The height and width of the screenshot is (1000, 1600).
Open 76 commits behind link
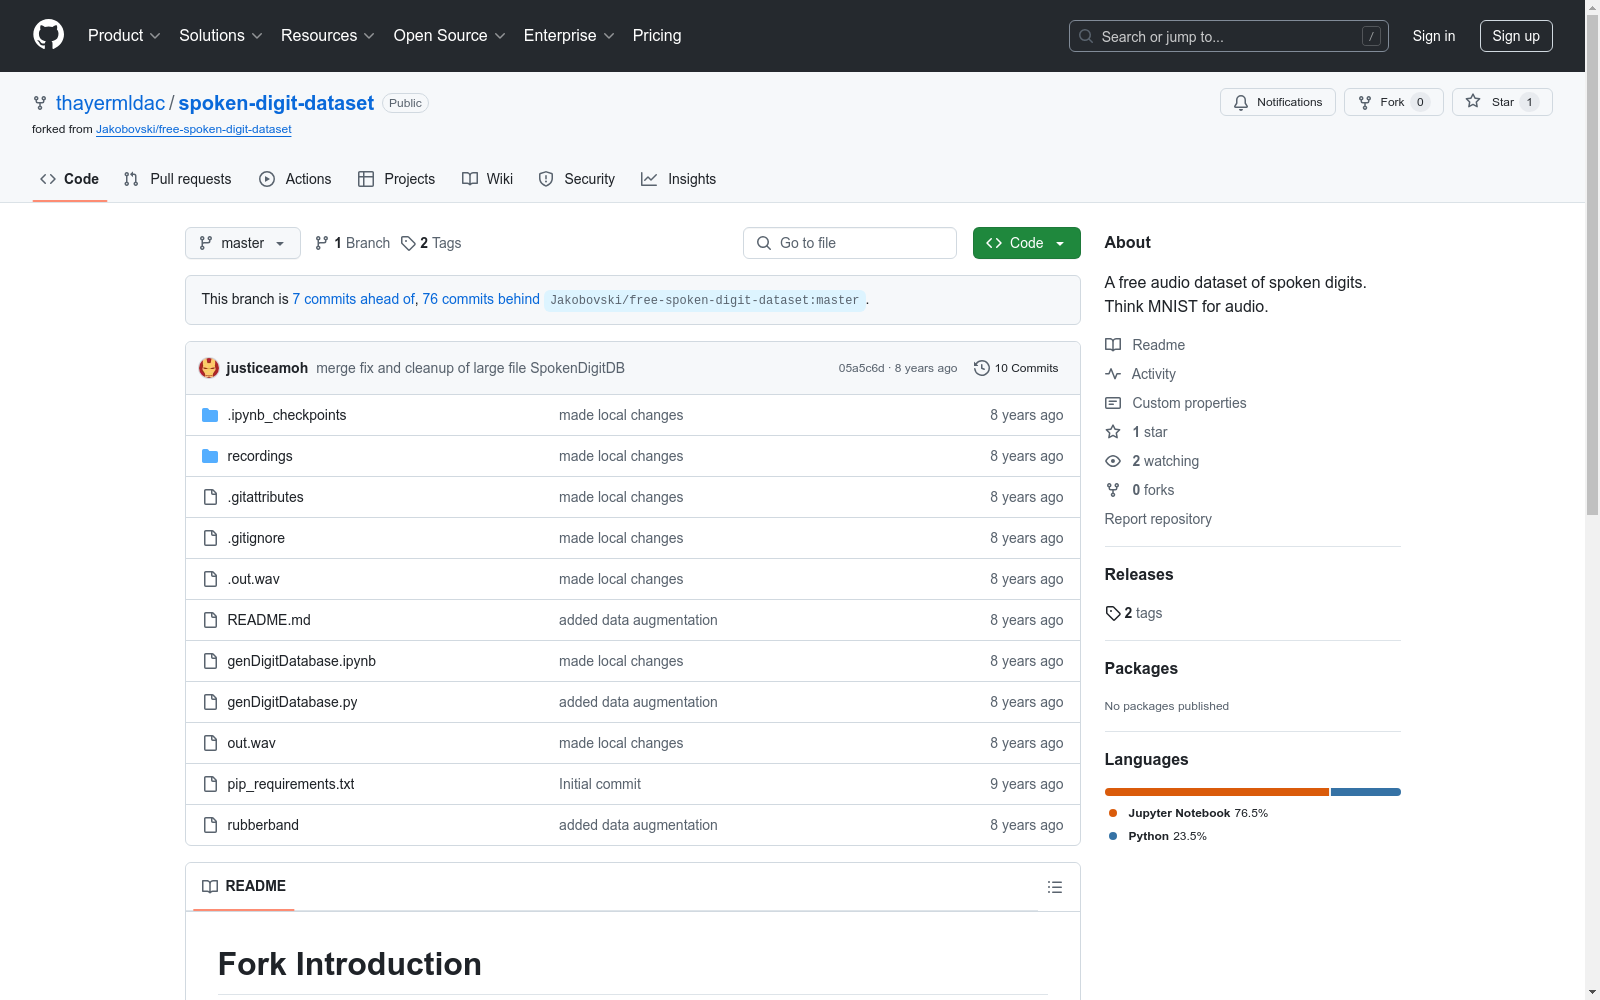click(x=481, y=299)
